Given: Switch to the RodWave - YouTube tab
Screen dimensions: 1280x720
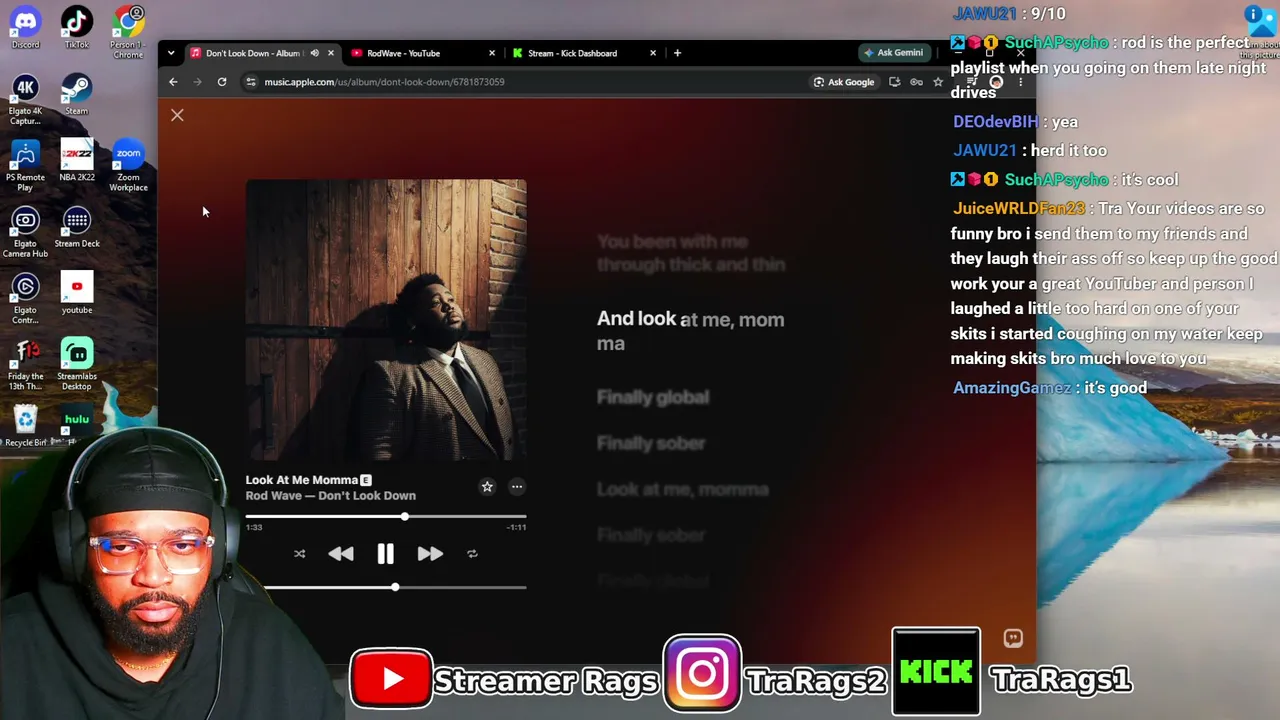Looking at the screenshot, I should (403, 53).
